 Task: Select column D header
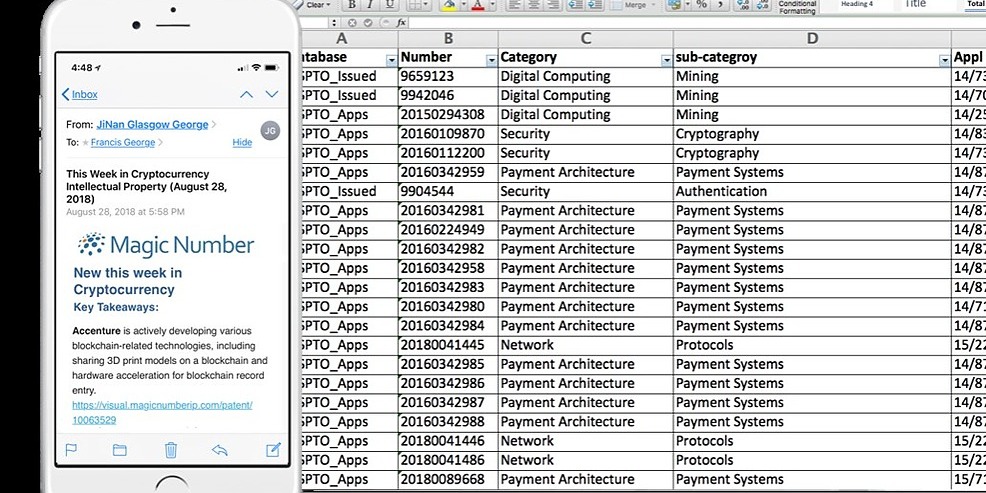coord(812,38)
